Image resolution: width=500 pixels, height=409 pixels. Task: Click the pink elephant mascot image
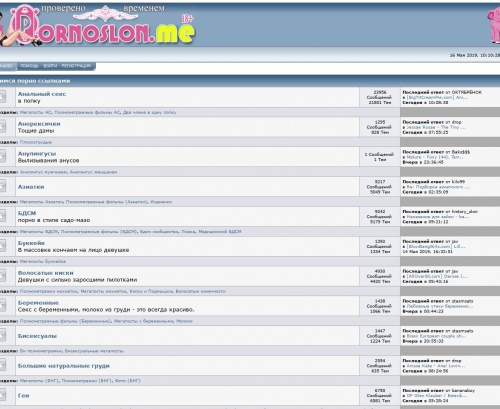coord(494,25)
